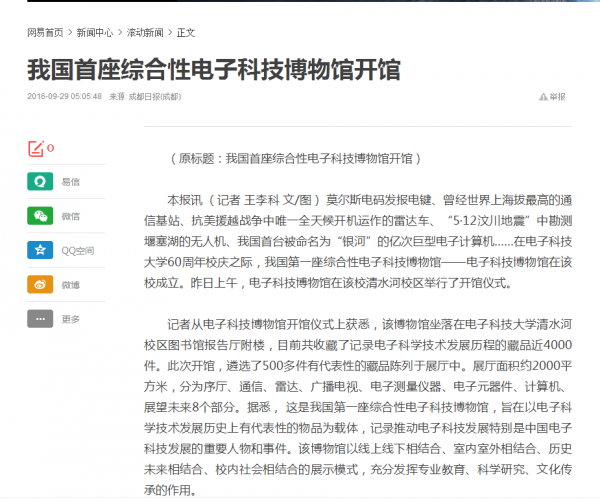Click the arrow after 网易首页
600x502 pixels.
click(70, 33)
